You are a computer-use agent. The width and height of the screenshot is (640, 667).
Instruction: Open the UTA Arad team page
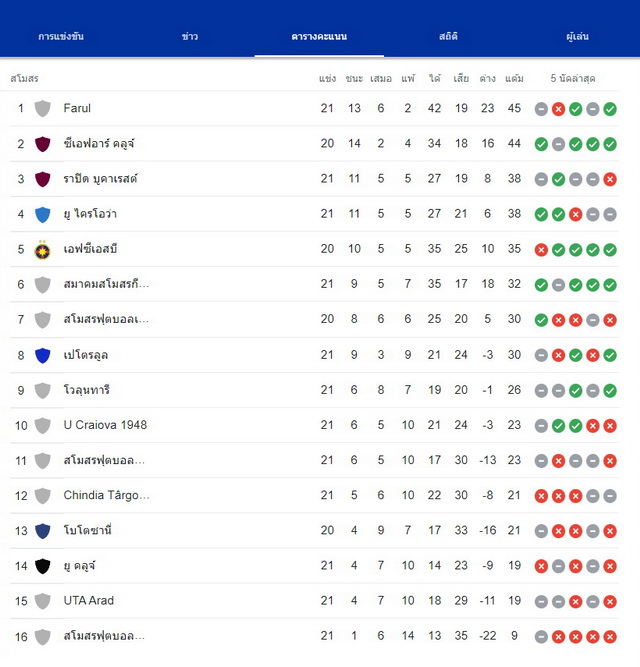pyautogui.click(x=88, y=601)
